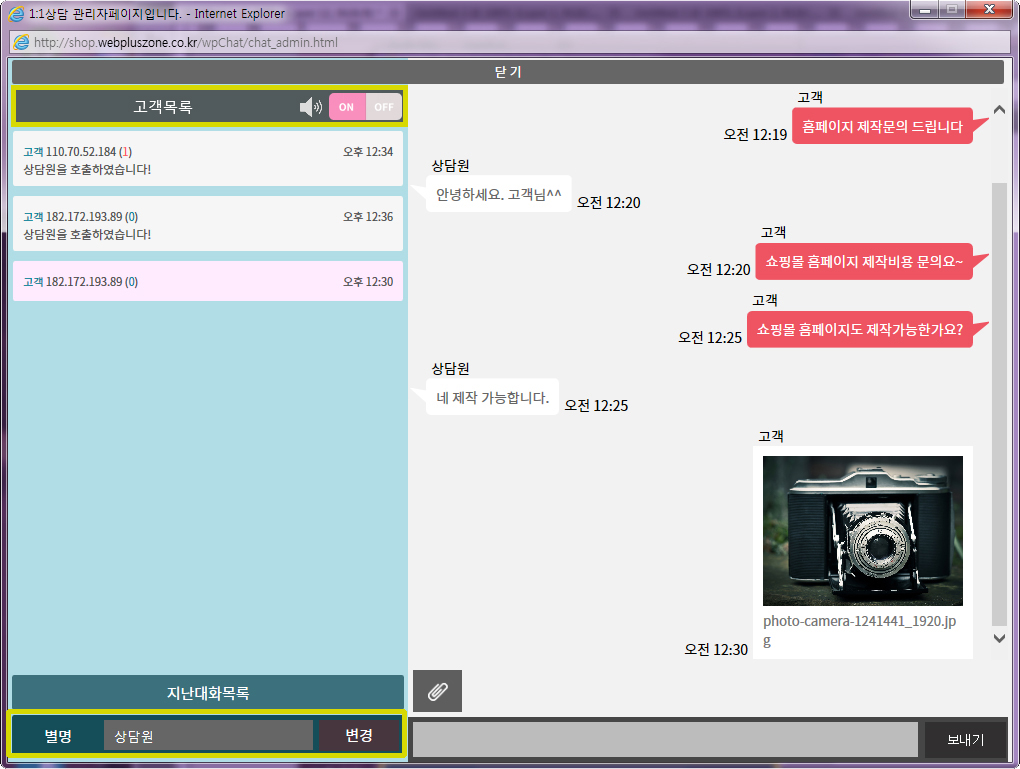Switch notification sound to ON

347,107
